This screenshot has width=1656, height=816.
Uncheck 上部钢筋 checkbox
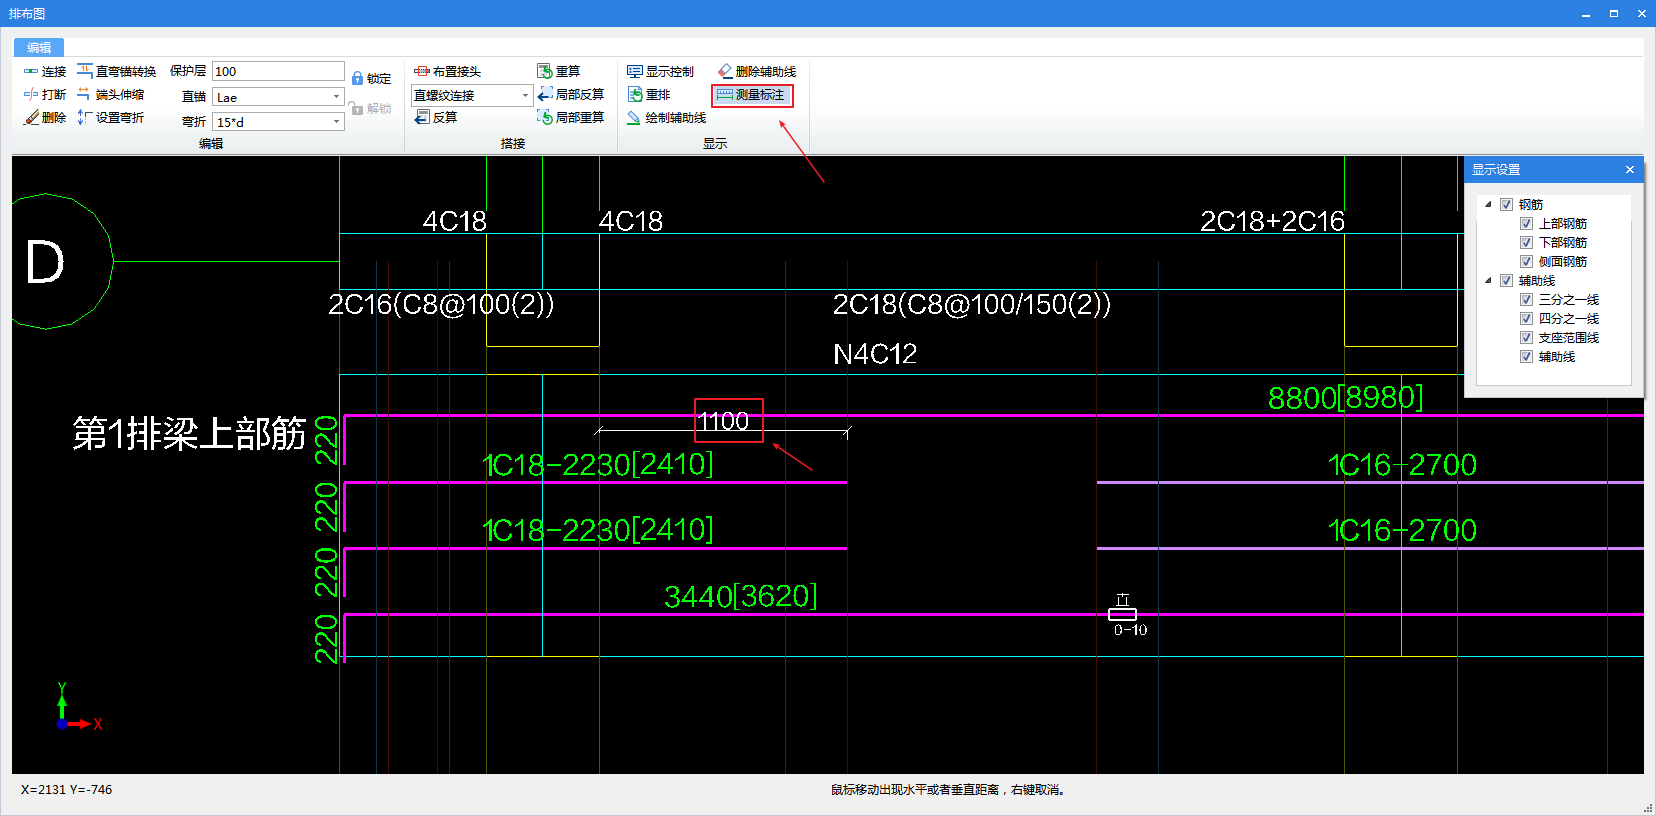[x=1526, y=224]
